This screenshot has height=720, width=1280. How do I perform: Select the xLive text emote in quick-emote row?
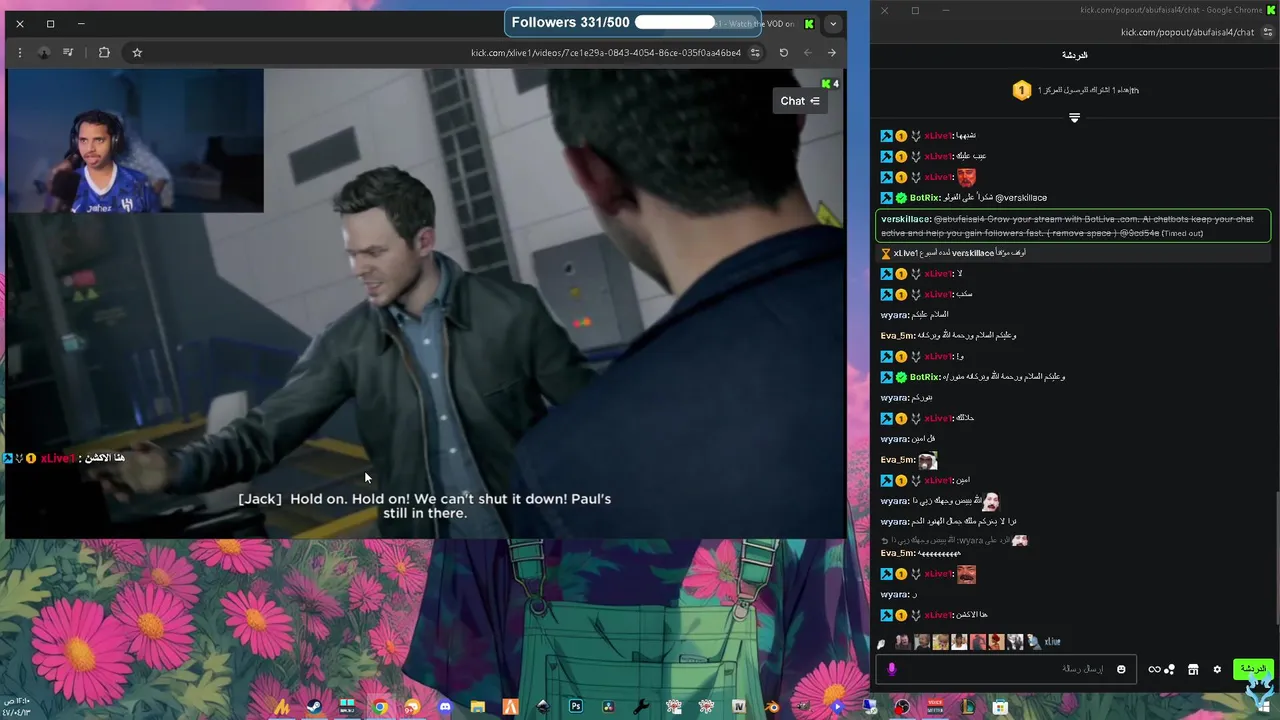1052,642
